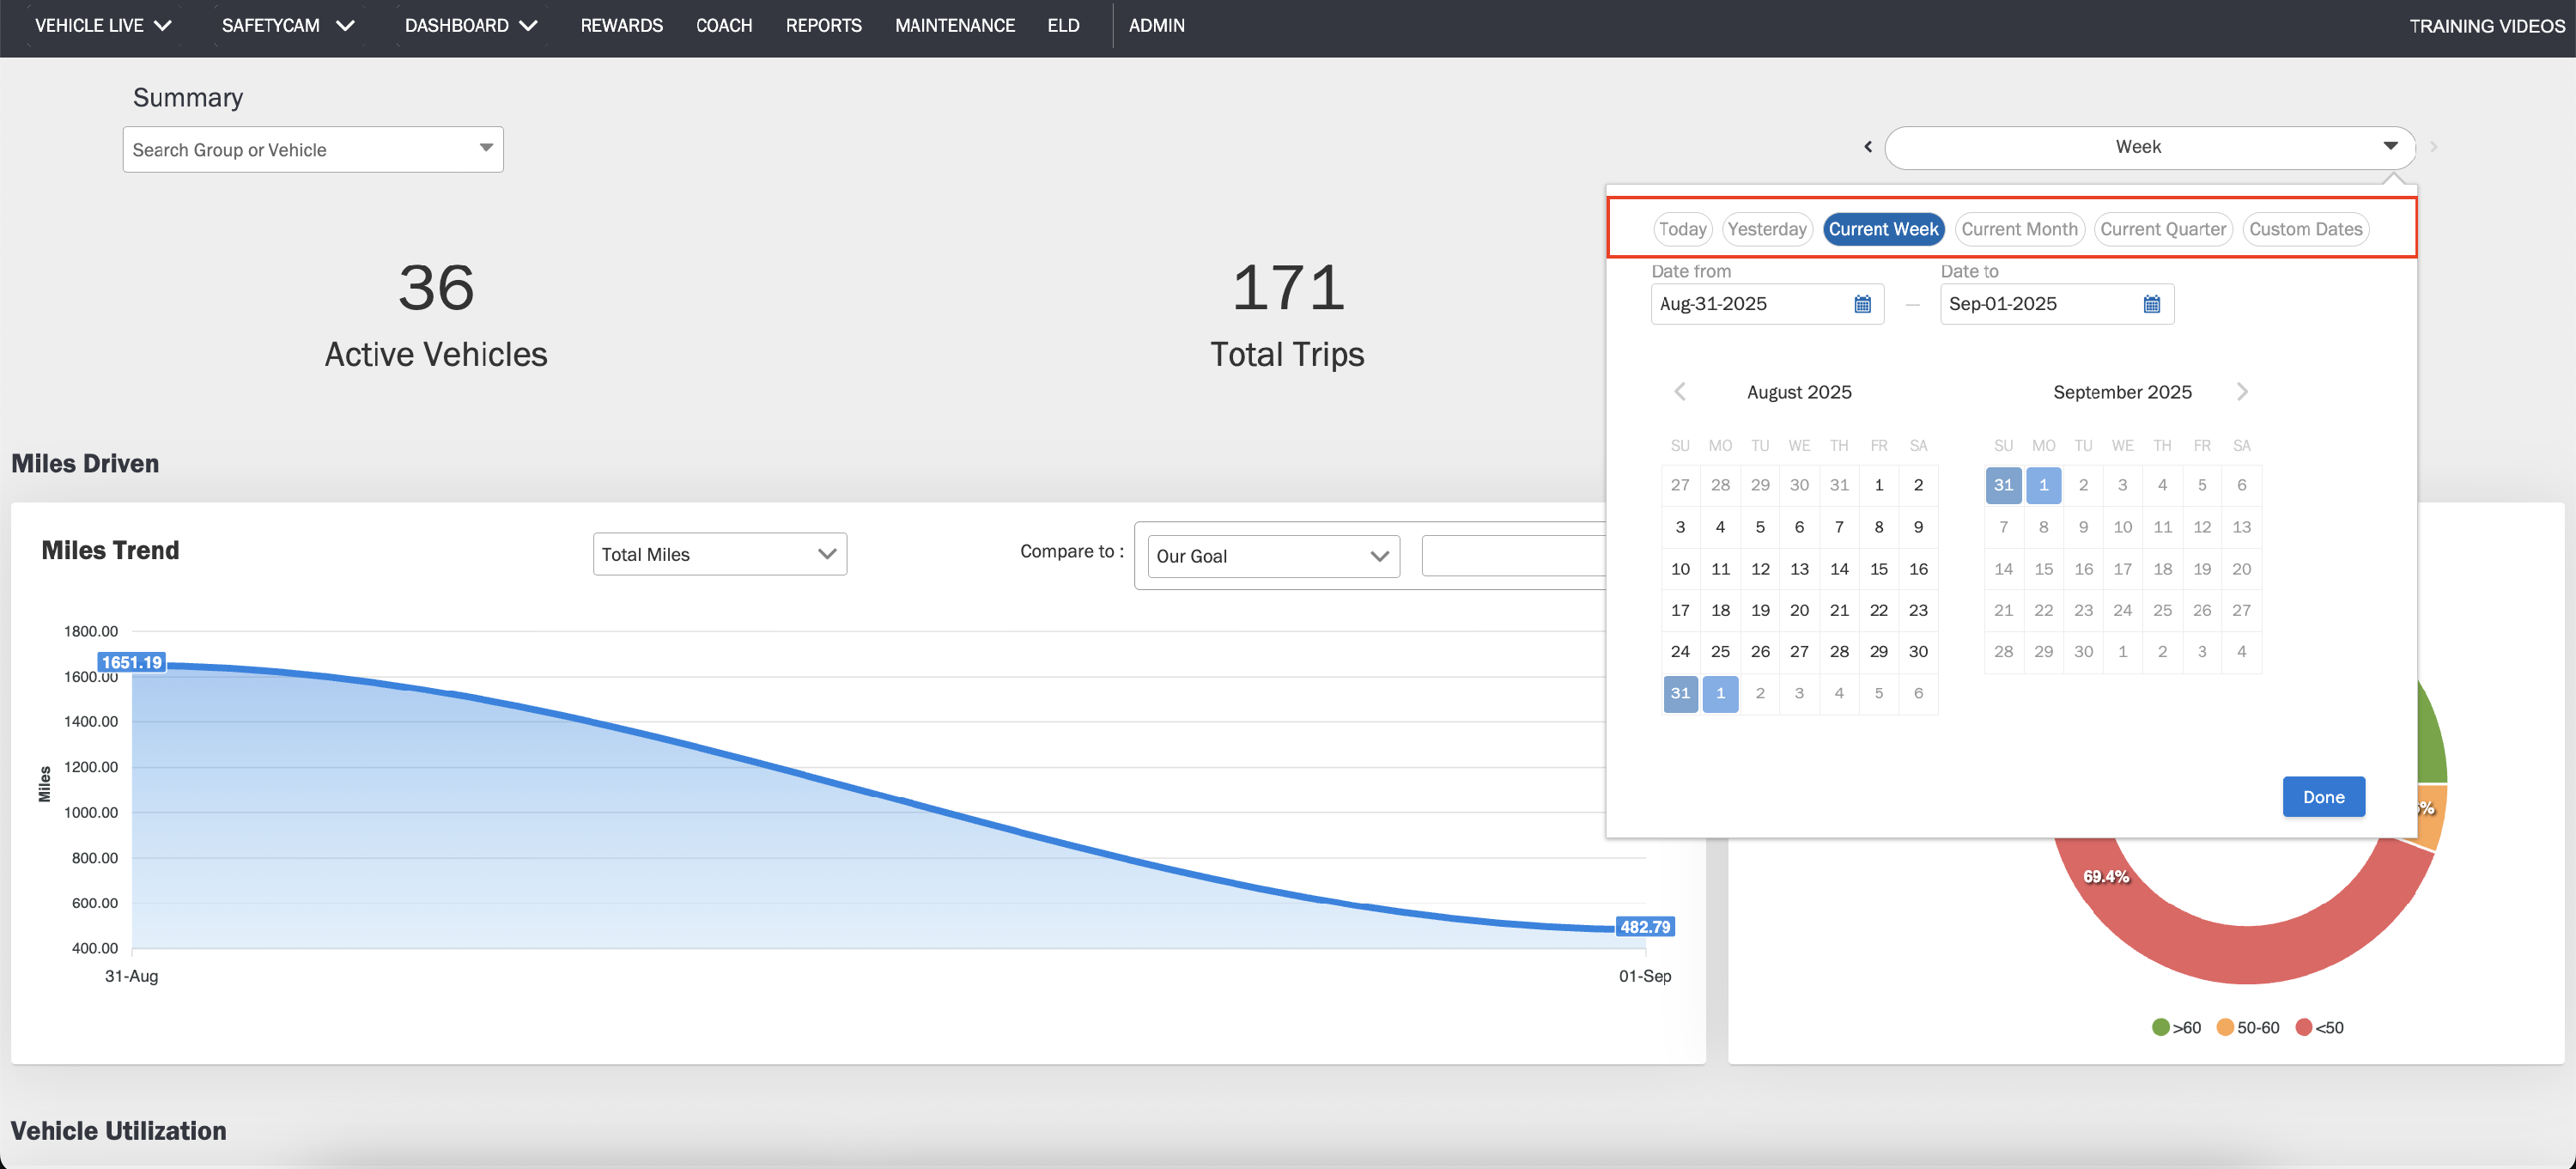Click the August 2025 month title
This screenshot has height=1169, width=2576.
pos(1799,392)
